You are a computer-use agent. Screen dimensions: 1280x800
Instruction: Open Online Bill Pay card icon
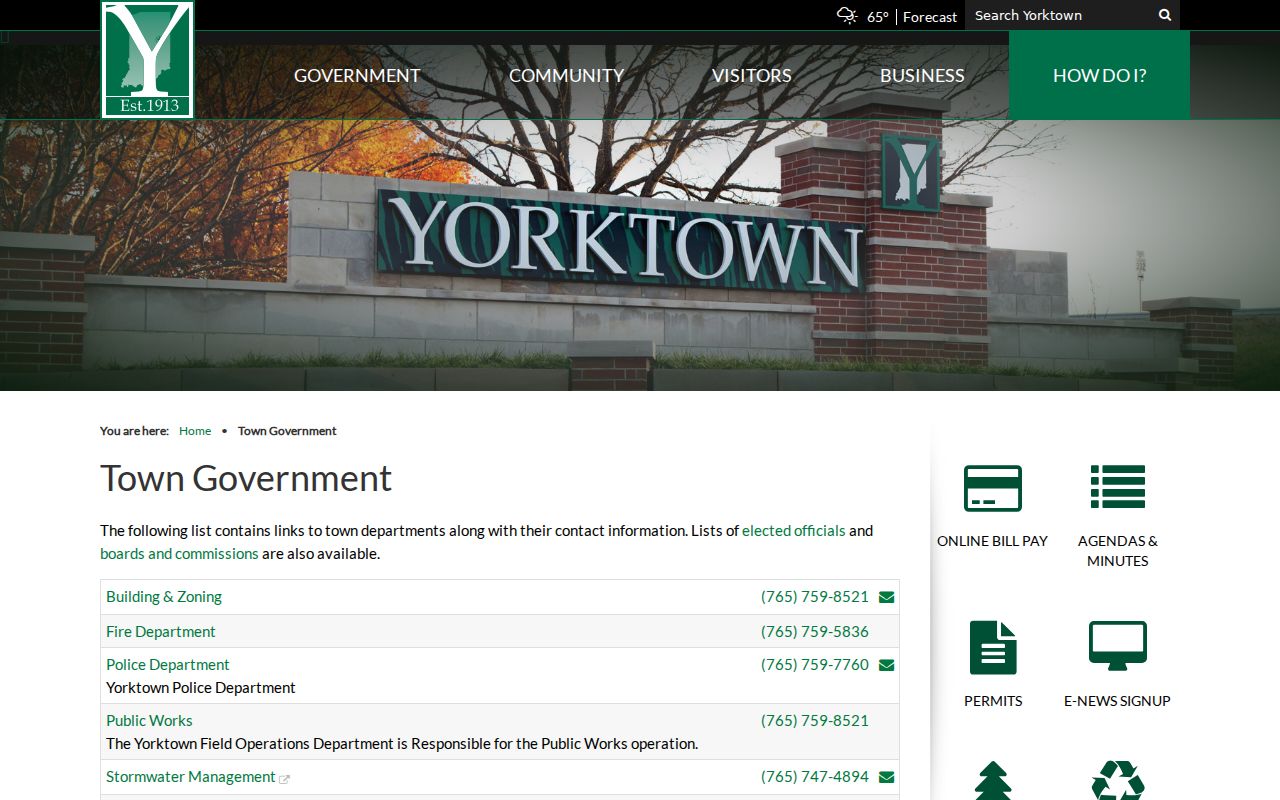[x=993, y=489]
